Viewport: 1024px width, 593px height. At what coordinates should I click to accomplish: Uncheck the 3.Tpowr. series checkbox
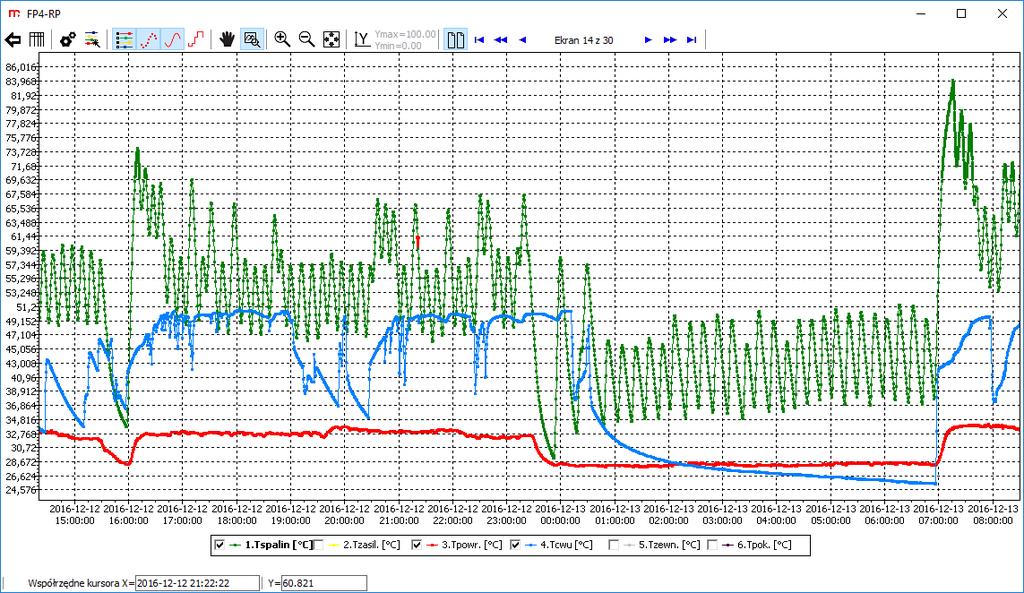(417, 545)
